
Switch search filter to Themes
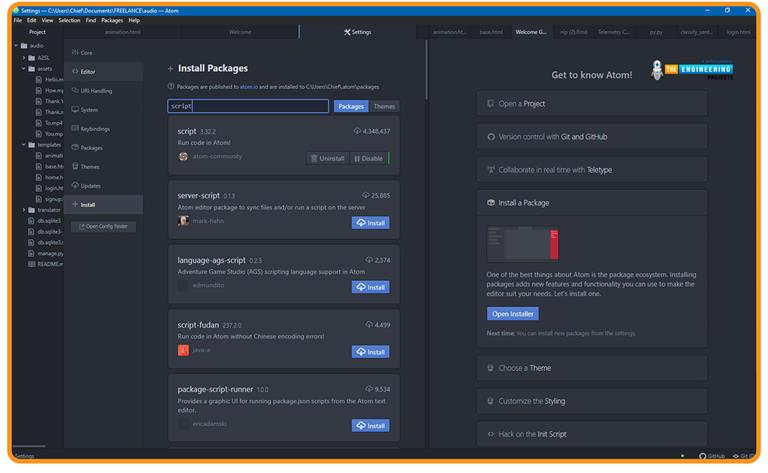[x=384, y=106]
